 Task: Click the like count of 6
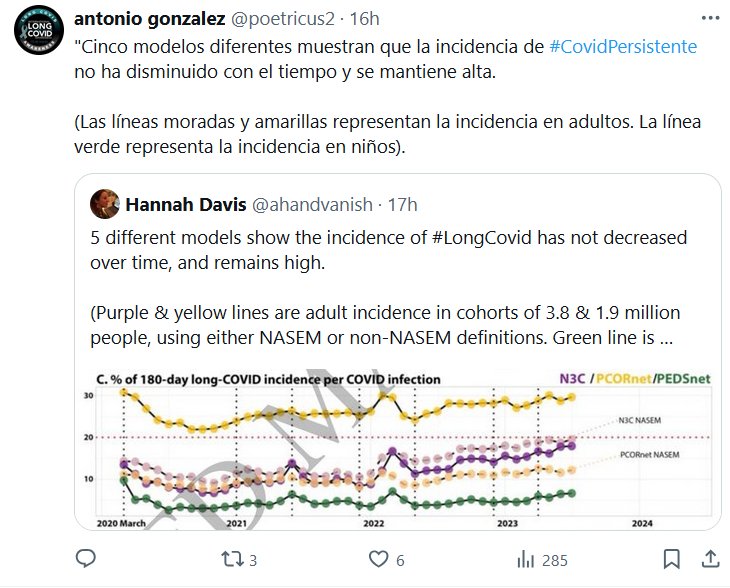click(x=400, y=560)
